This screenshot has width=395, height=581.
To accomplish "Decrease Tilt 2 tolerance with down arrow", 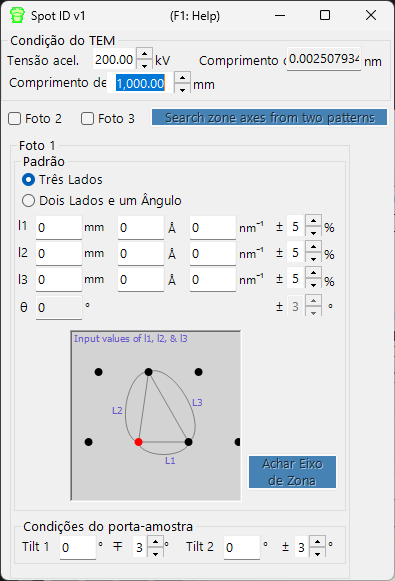I will 318,553.
